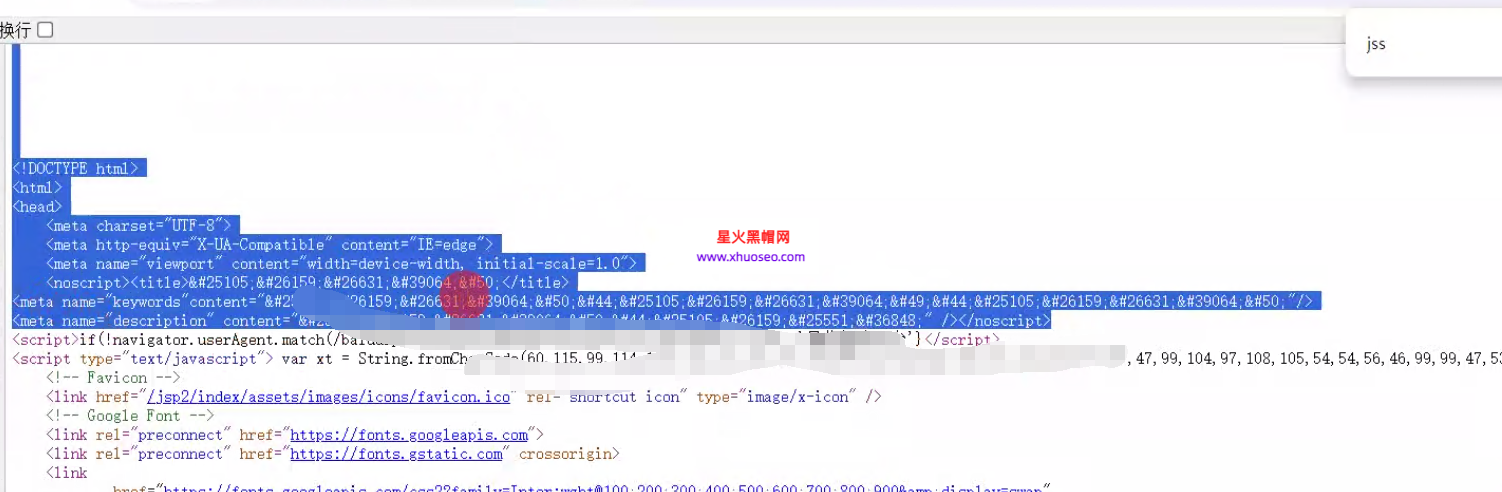The height and width of the screenshot is (492, 1502).
Task: Click the meta name="description" line
Action: click(x=531, y=320)
